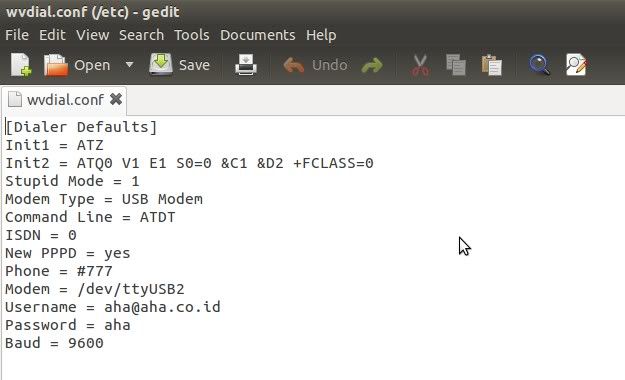Close the wvdial.conf tab
This screenshot has height=380, width=625.
point(116,99)
